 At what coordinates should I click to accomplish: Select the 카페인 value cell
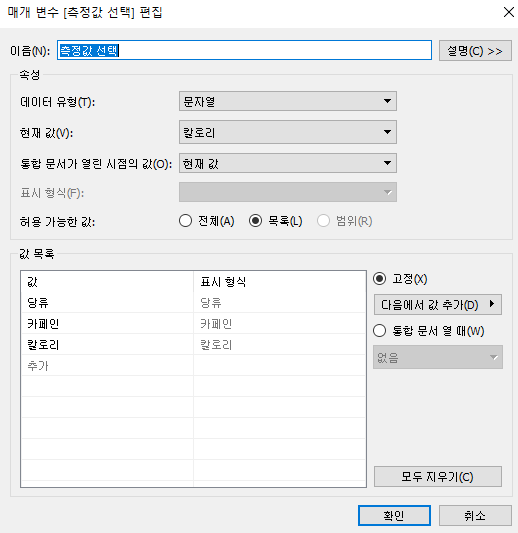(x=107, y=324)
